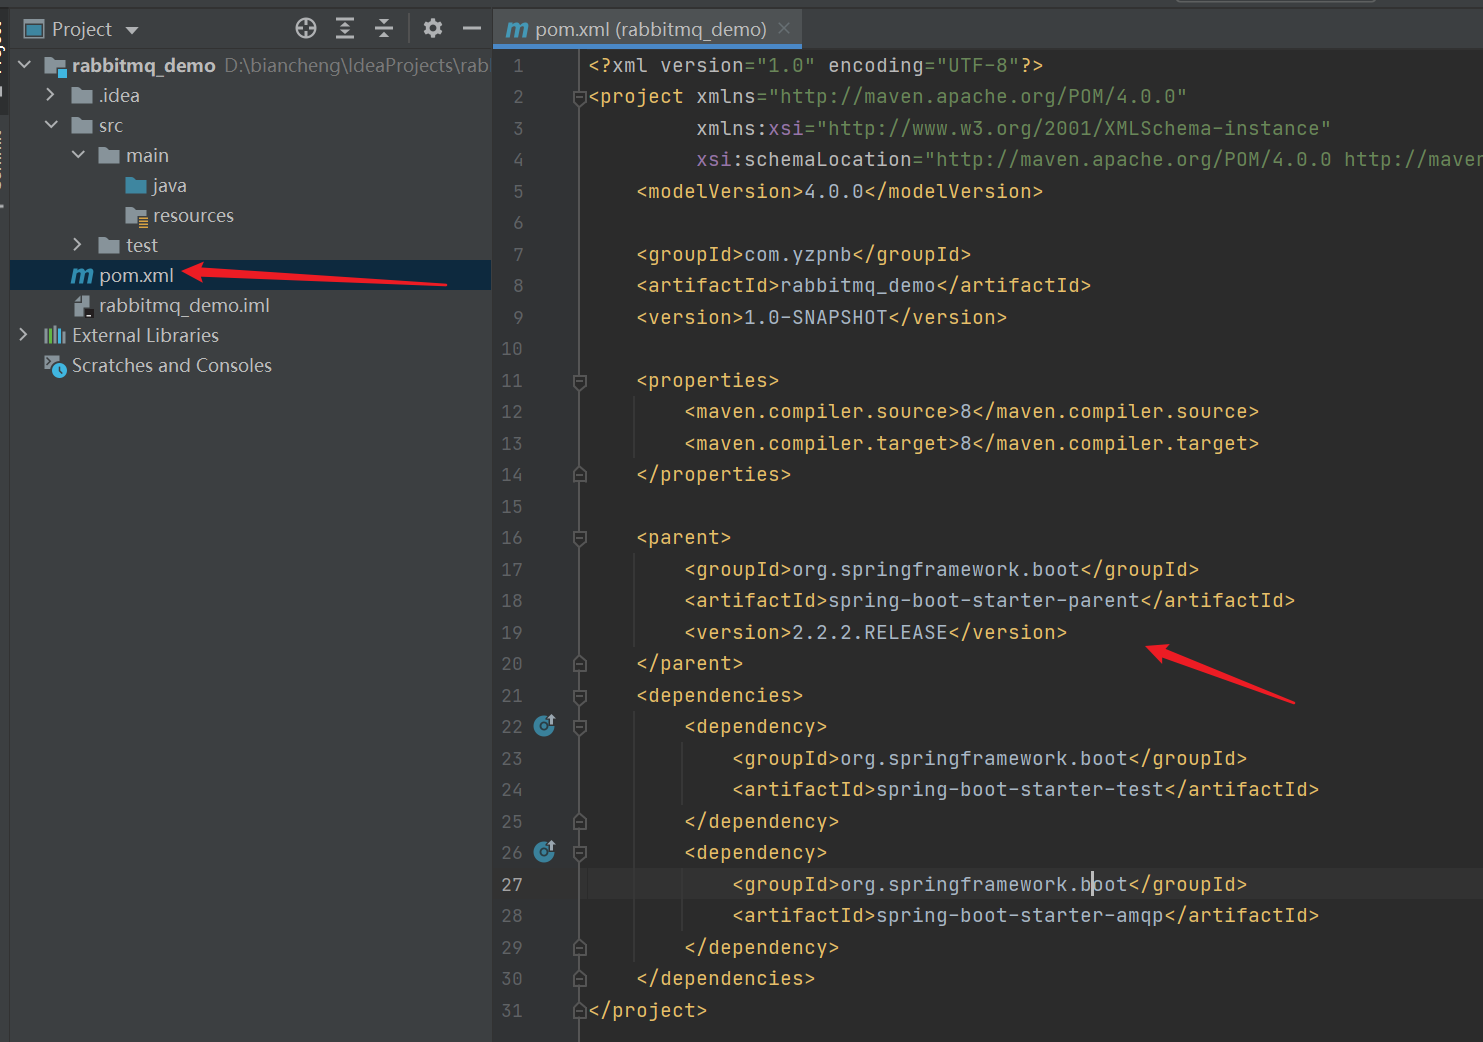Click the xml version declaration line
Viewport: 1483px width, 1042px height.
click(x=816, y=65)
